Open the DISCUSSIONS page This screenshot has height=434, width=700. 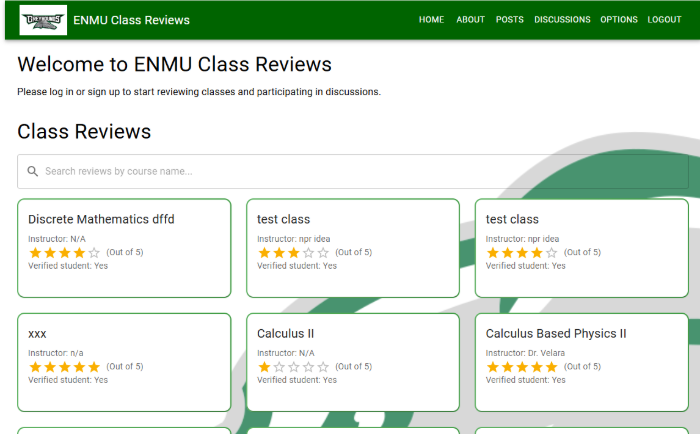pyautogui.click(x=562, y=20)
